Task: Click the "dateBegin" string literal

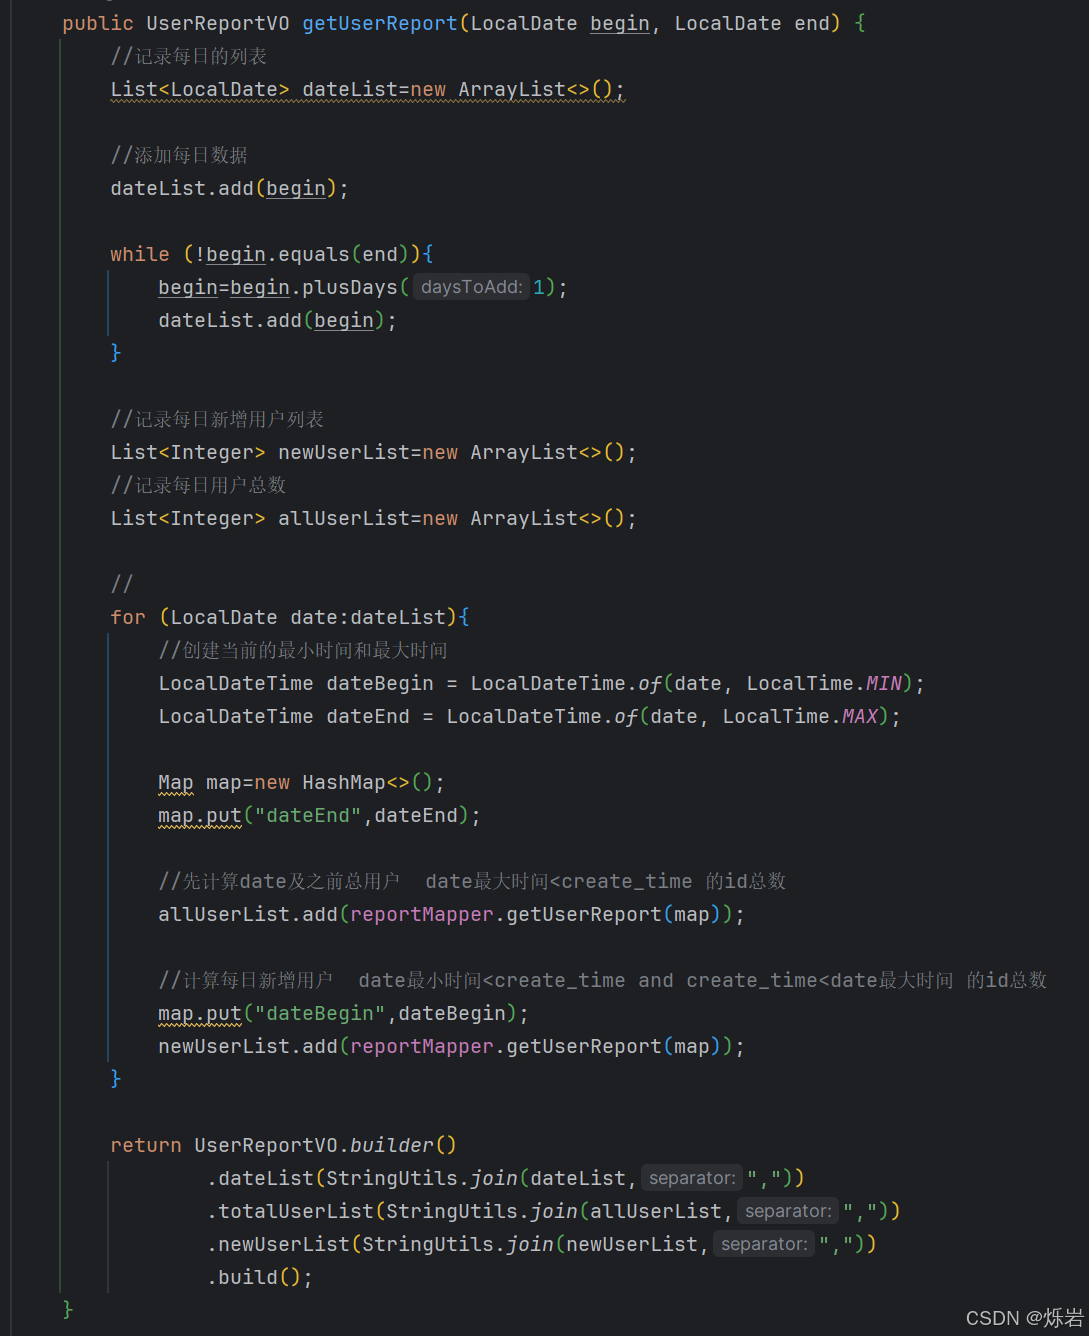Action: pos(320,1013)
